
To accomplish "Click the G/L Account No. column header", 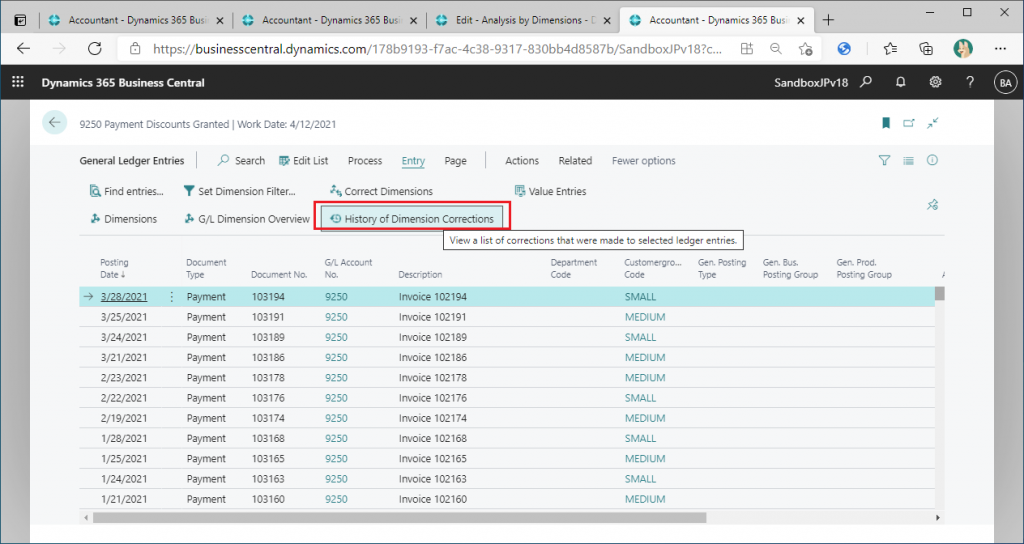I will pyautogui.click(x=348, y=268).
